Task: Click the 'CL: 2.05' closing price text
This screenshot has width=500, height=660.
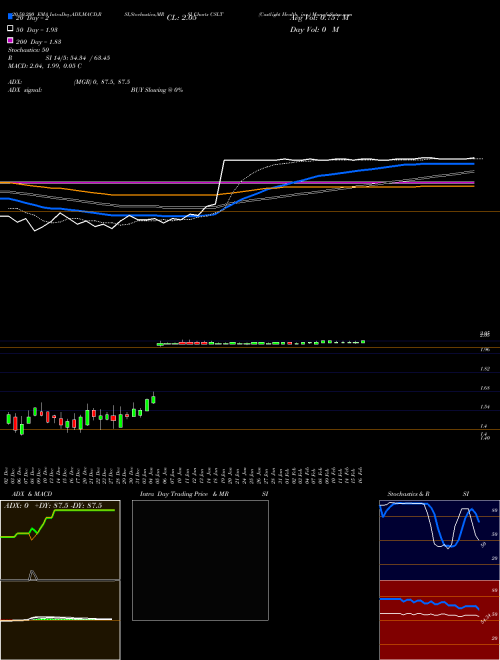Action: point(181,18)
